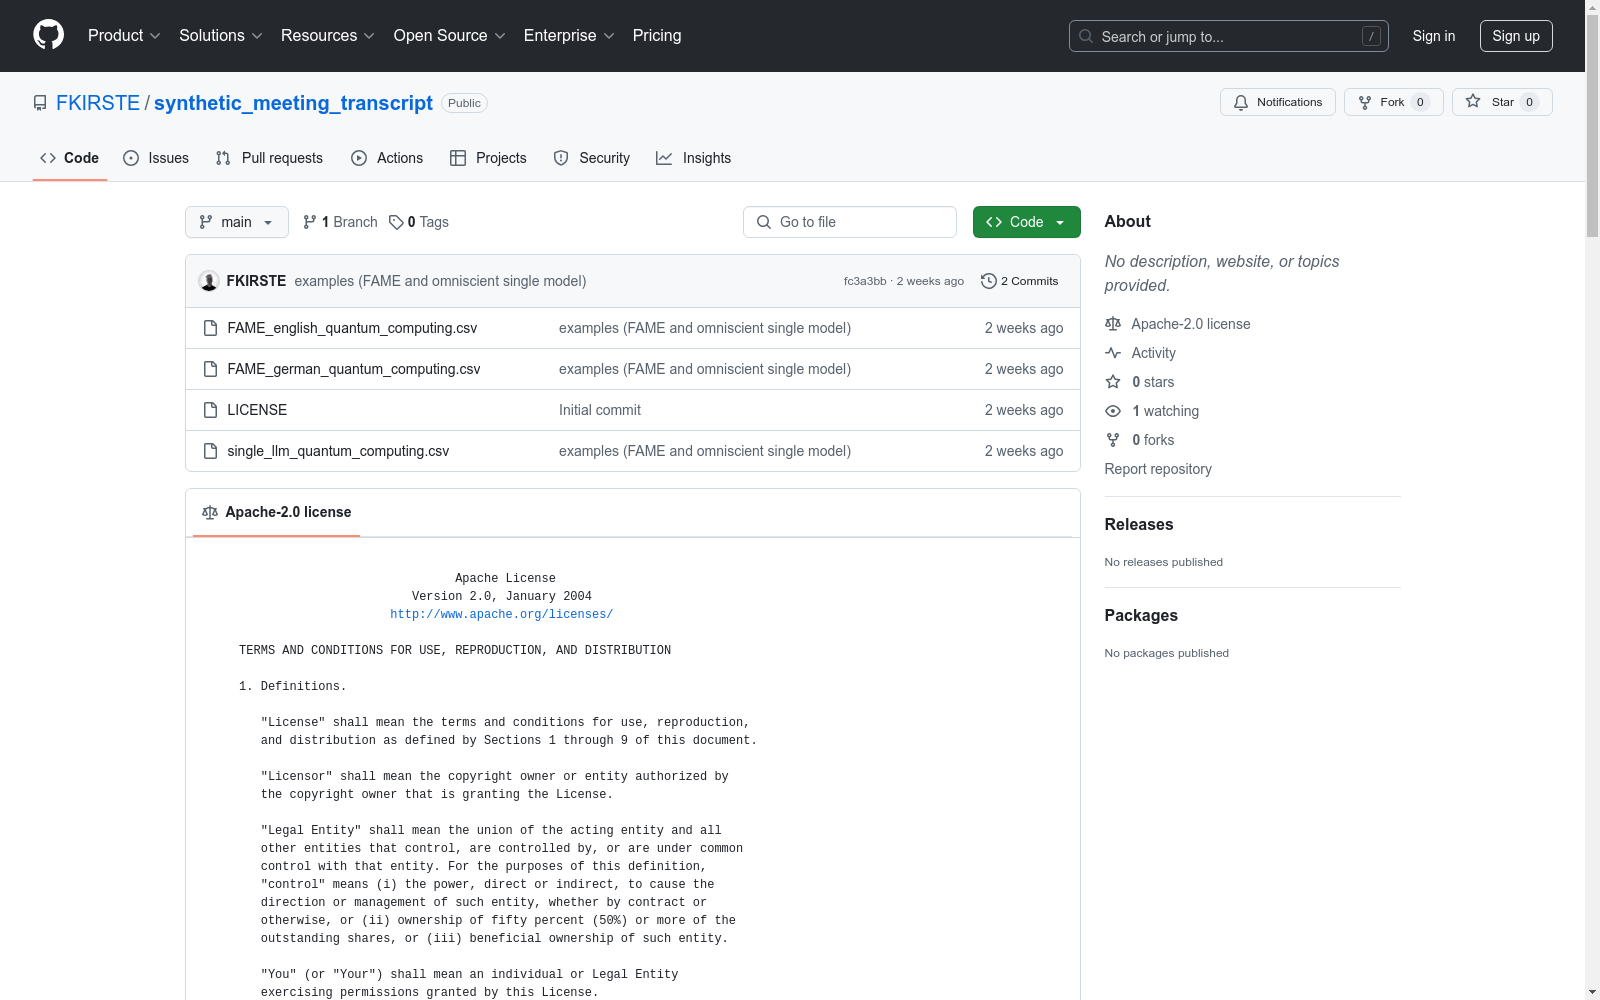Click the Releases heading link
Image resolution: width=1600 pixels, height=1000 pixels.
pyautogui.click(x=1139, y=524)
